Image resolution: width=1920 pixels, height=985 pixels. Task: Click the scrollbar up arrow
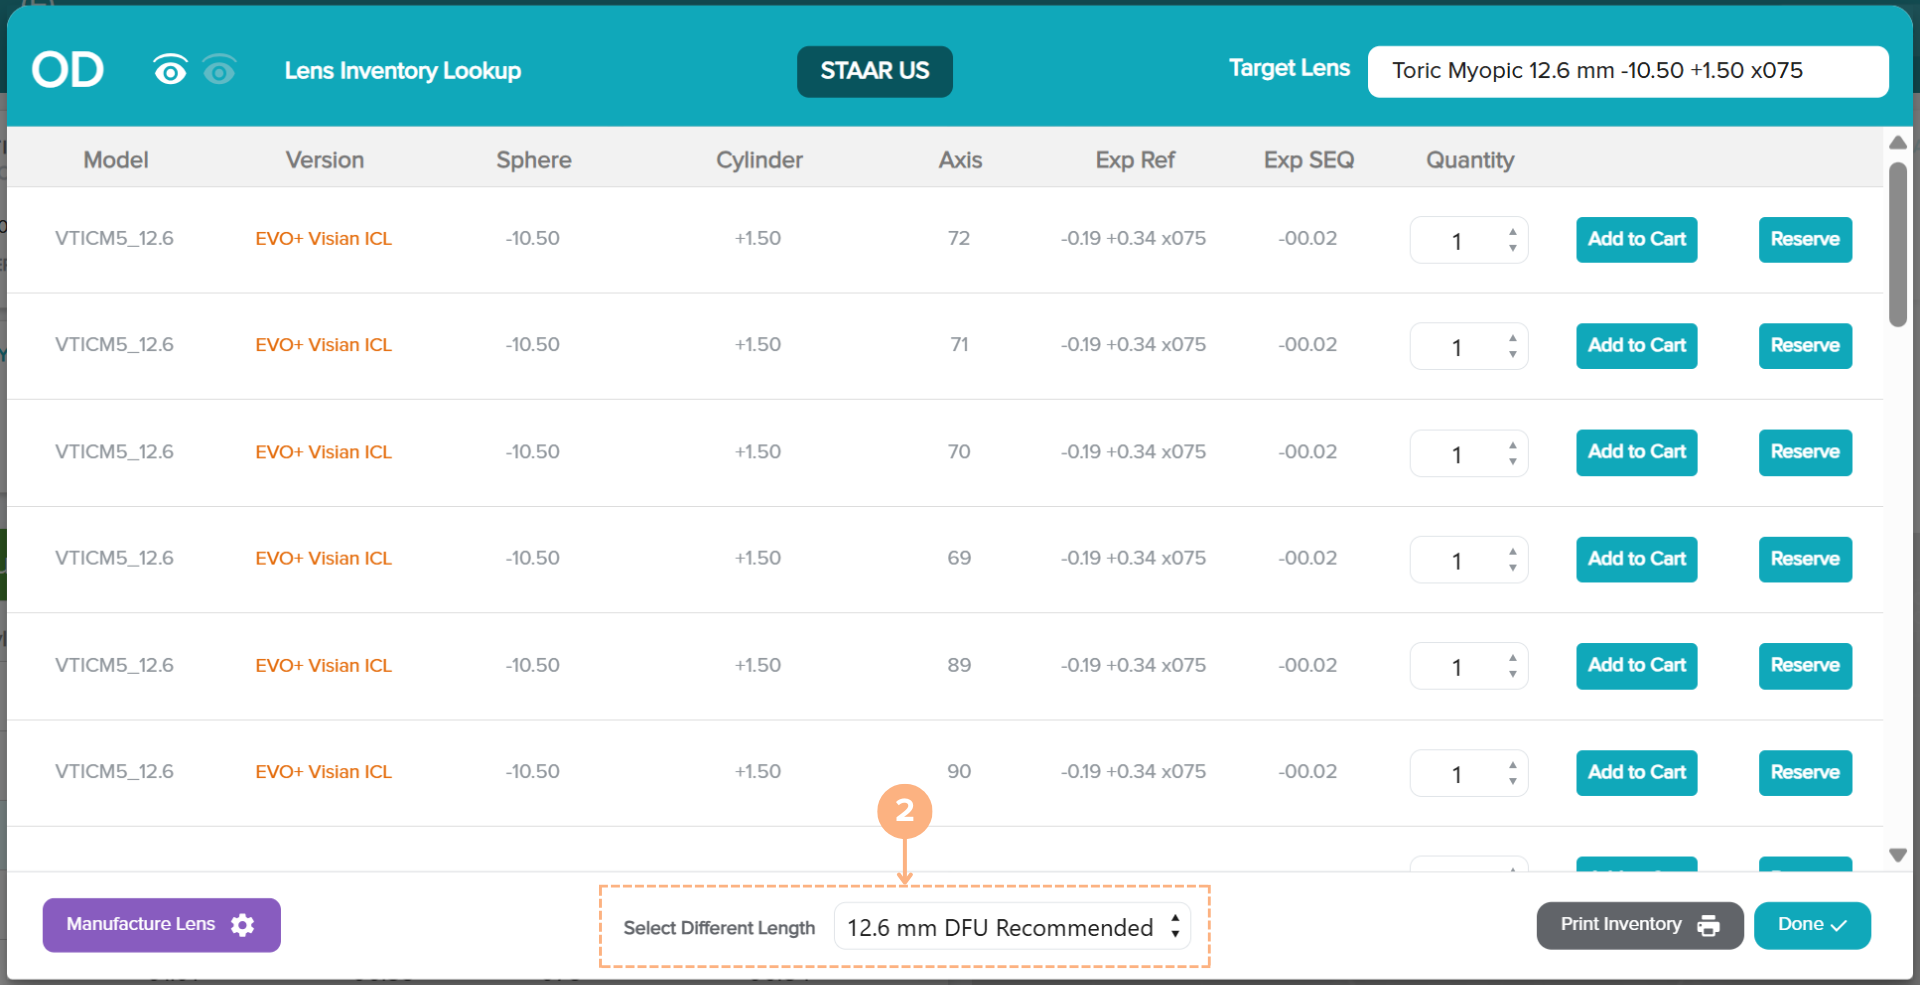pyautogui.click(x=1897, y=143)
